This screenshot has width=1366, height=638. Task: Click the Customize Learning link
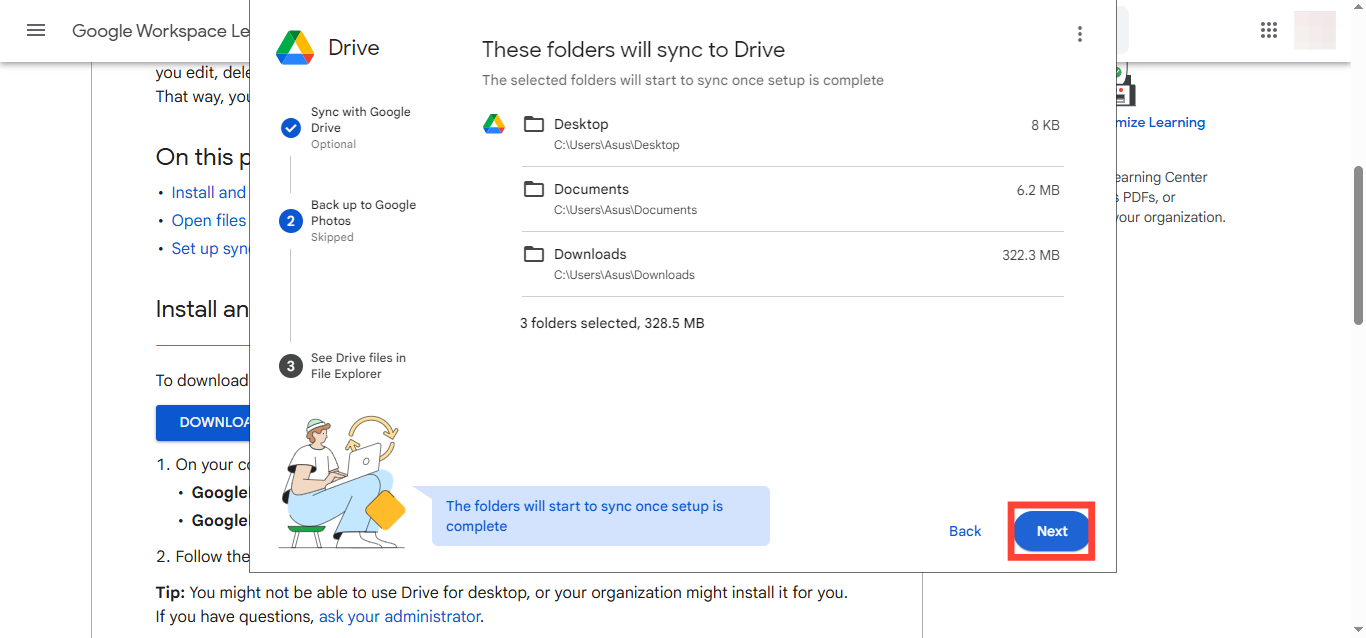point(1160,122)
